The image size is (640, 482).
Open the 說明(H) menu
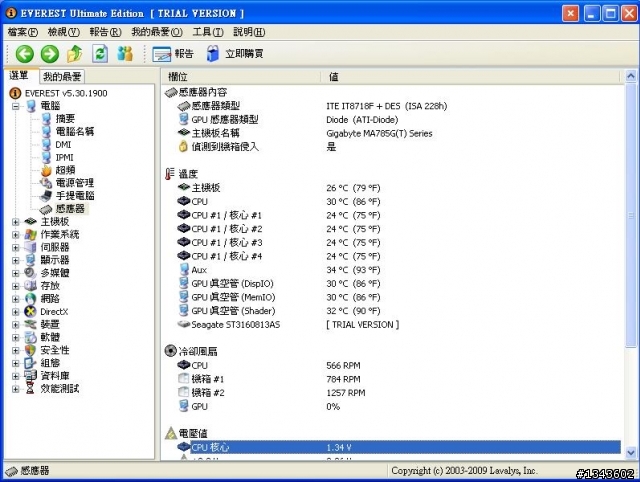249,32
